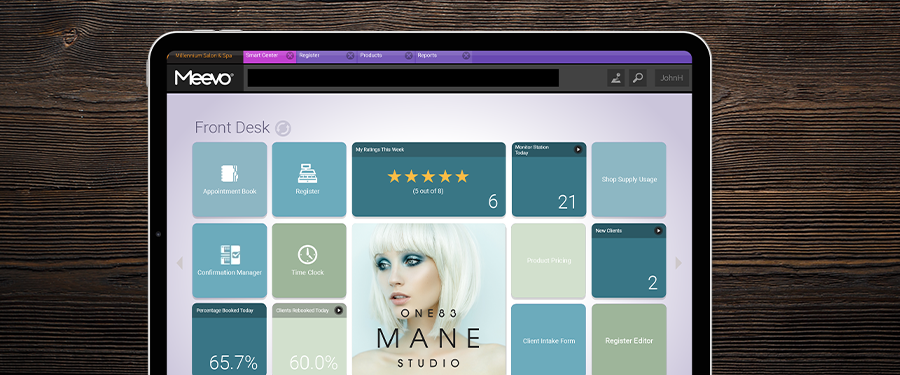Viewport: 900px width, 375px height.
Task: Expand the Clients Rebooked Today tile arrow
Action: point(339,310)
